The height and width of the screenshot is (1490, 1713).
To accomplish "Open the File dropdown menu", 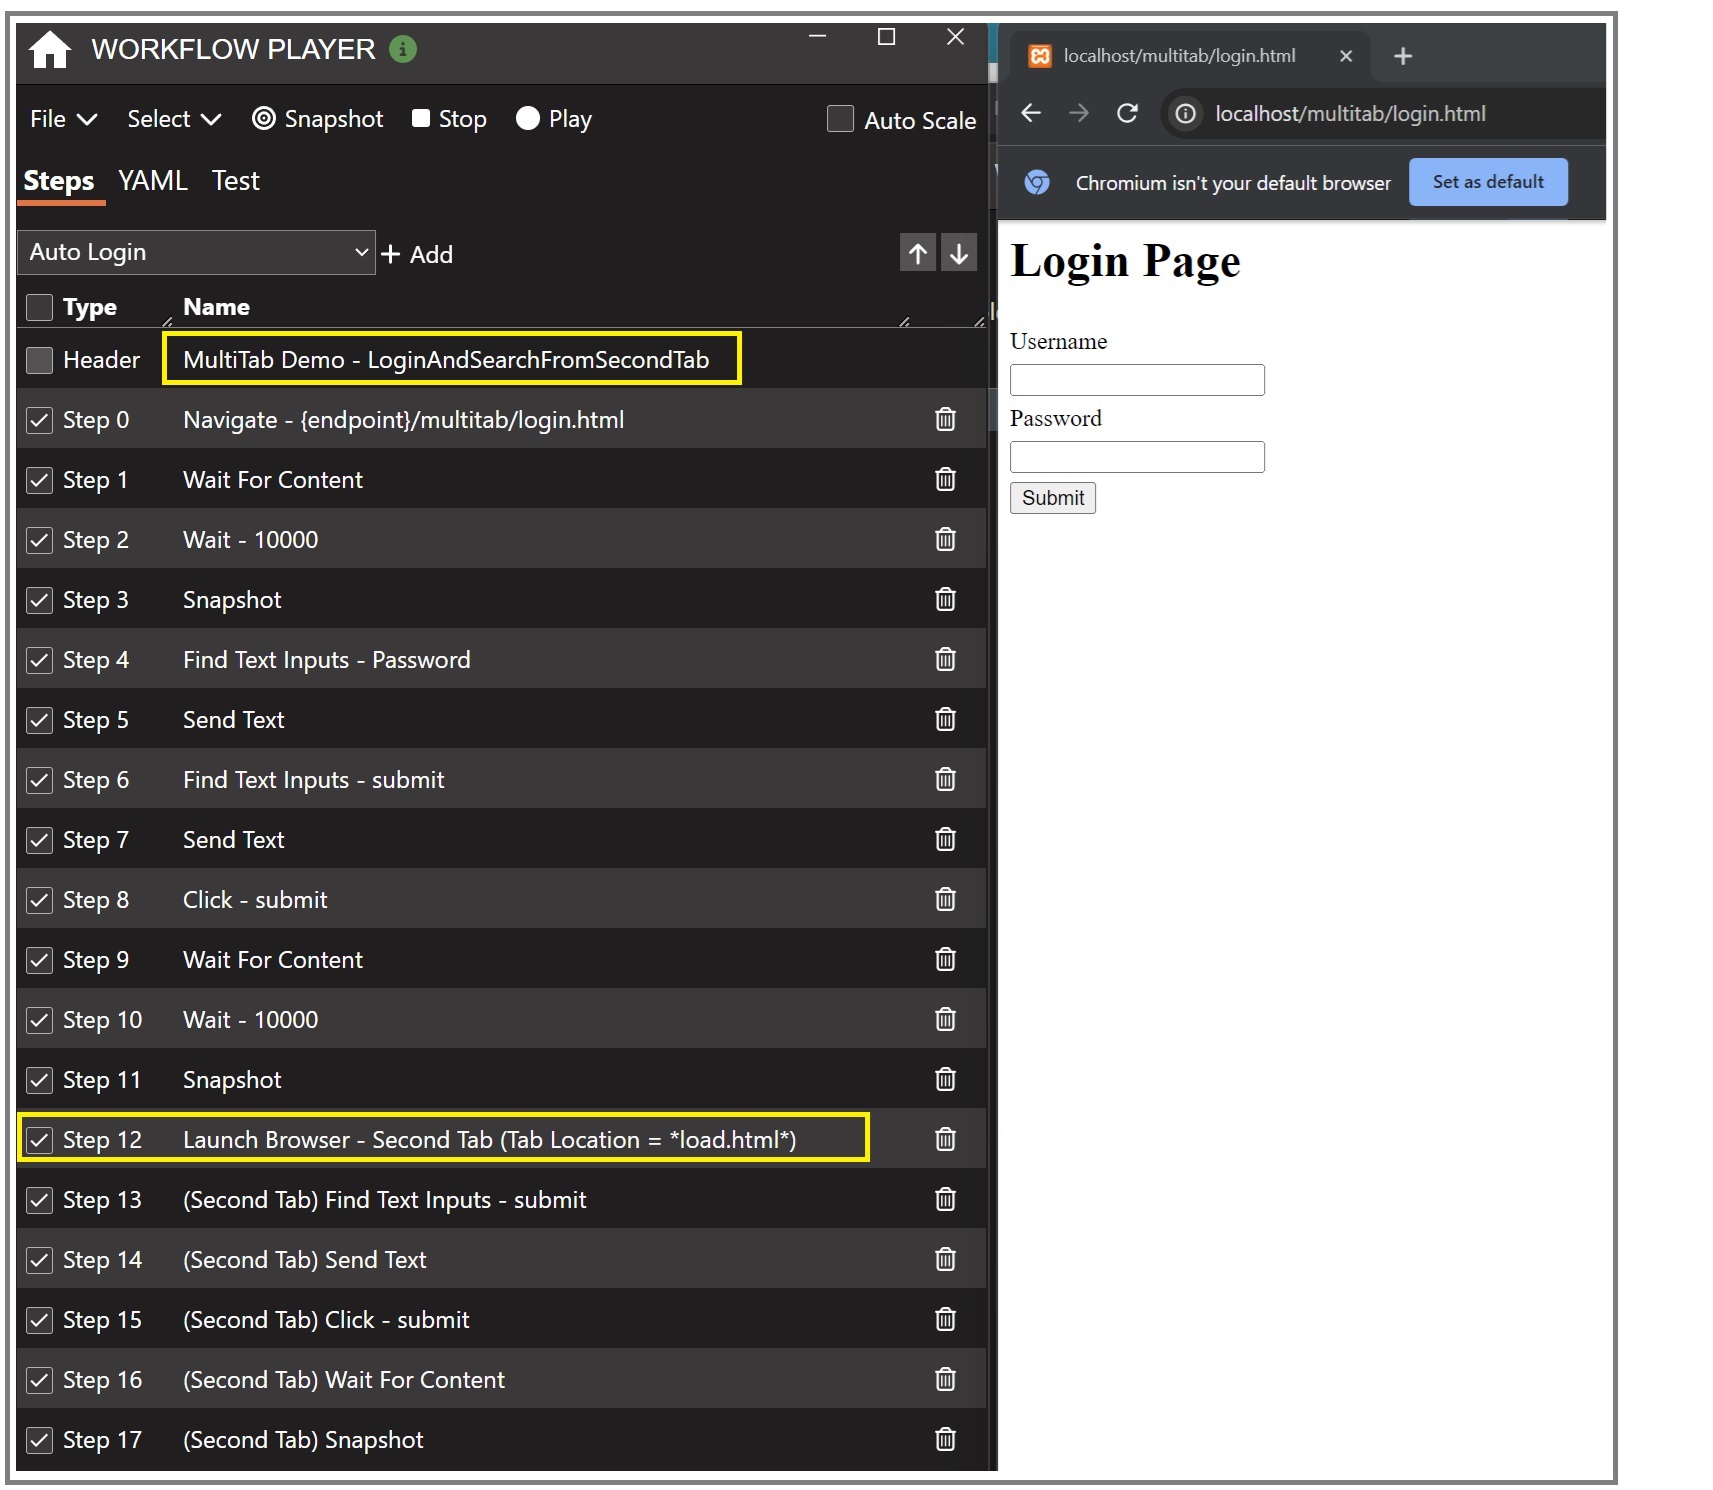I will pos(63,119).
